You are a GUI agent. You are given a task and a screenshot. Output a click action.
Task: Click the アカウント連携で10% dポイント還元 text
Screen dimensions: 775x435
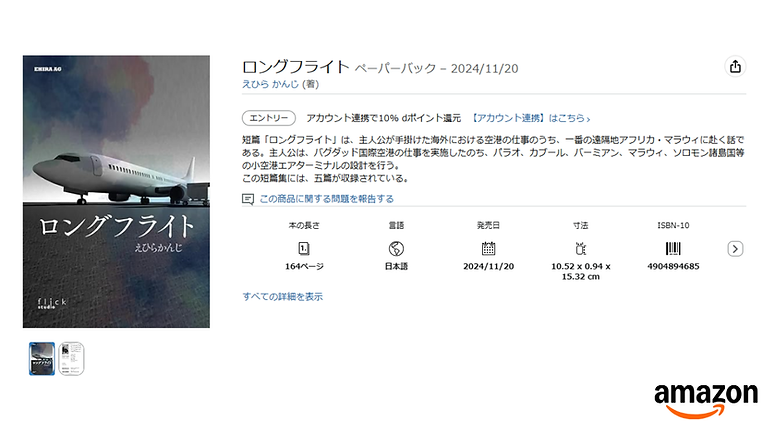pos(384,118)
